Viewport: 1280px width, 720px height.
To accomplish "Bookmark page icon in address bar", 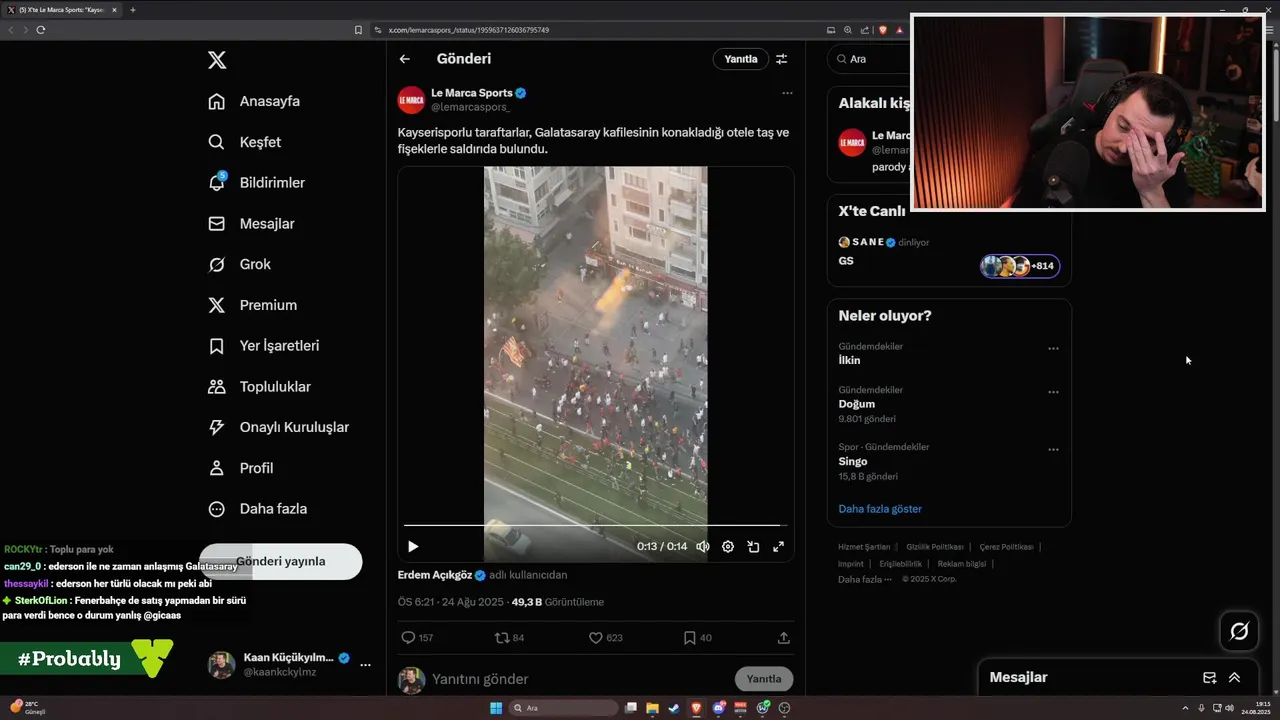I will point(359,30).
